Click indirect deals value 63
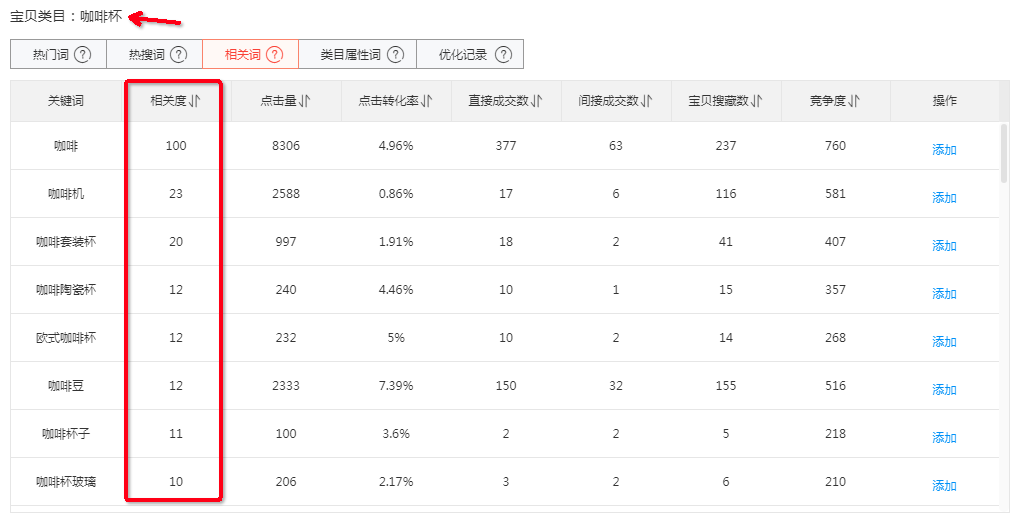 coord(616,146)
